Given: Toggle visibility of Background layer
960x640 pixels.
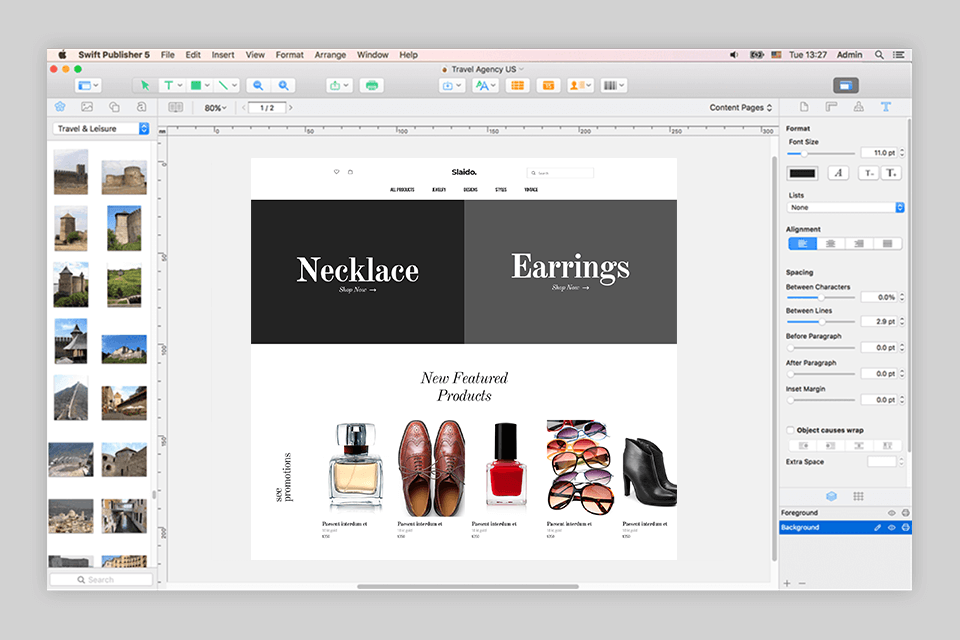Looking at the screenshot, I should point(891,527).
